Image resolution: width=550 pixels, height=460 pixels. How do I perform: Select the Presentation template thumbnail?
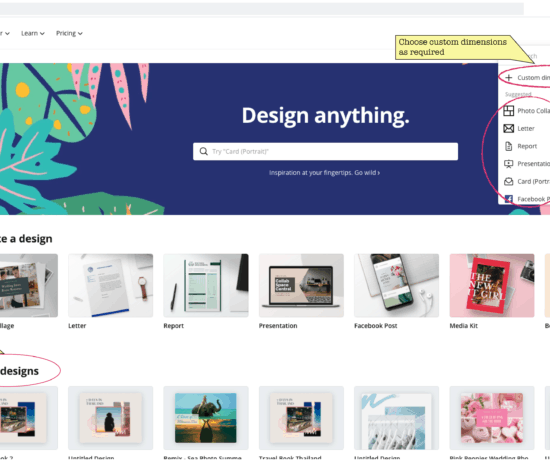pos(301,286)
